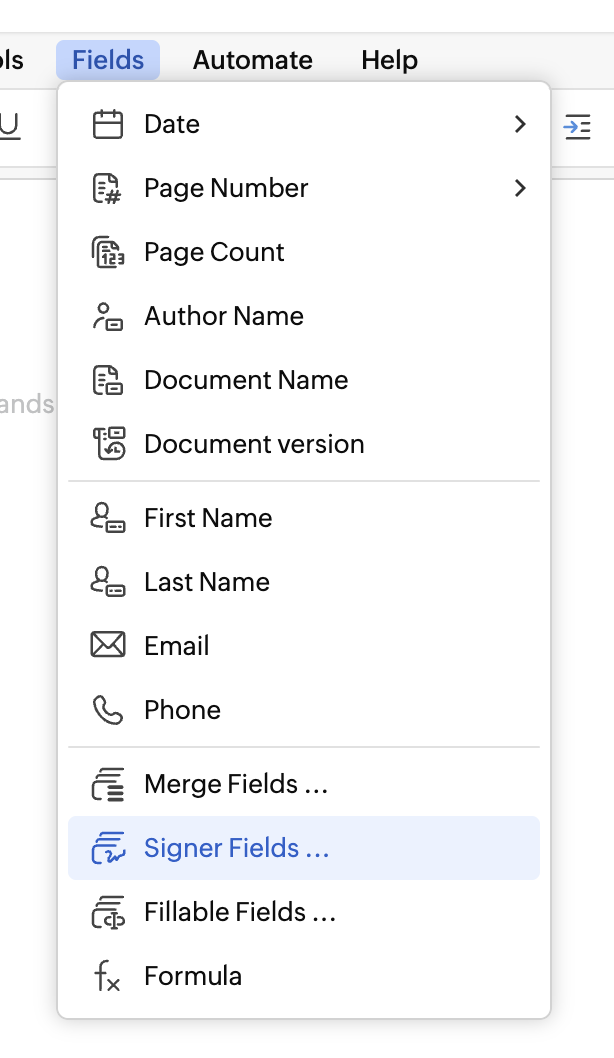Choose Merge Fields from the menu
Screen dimensions: 614x1058
236,784
